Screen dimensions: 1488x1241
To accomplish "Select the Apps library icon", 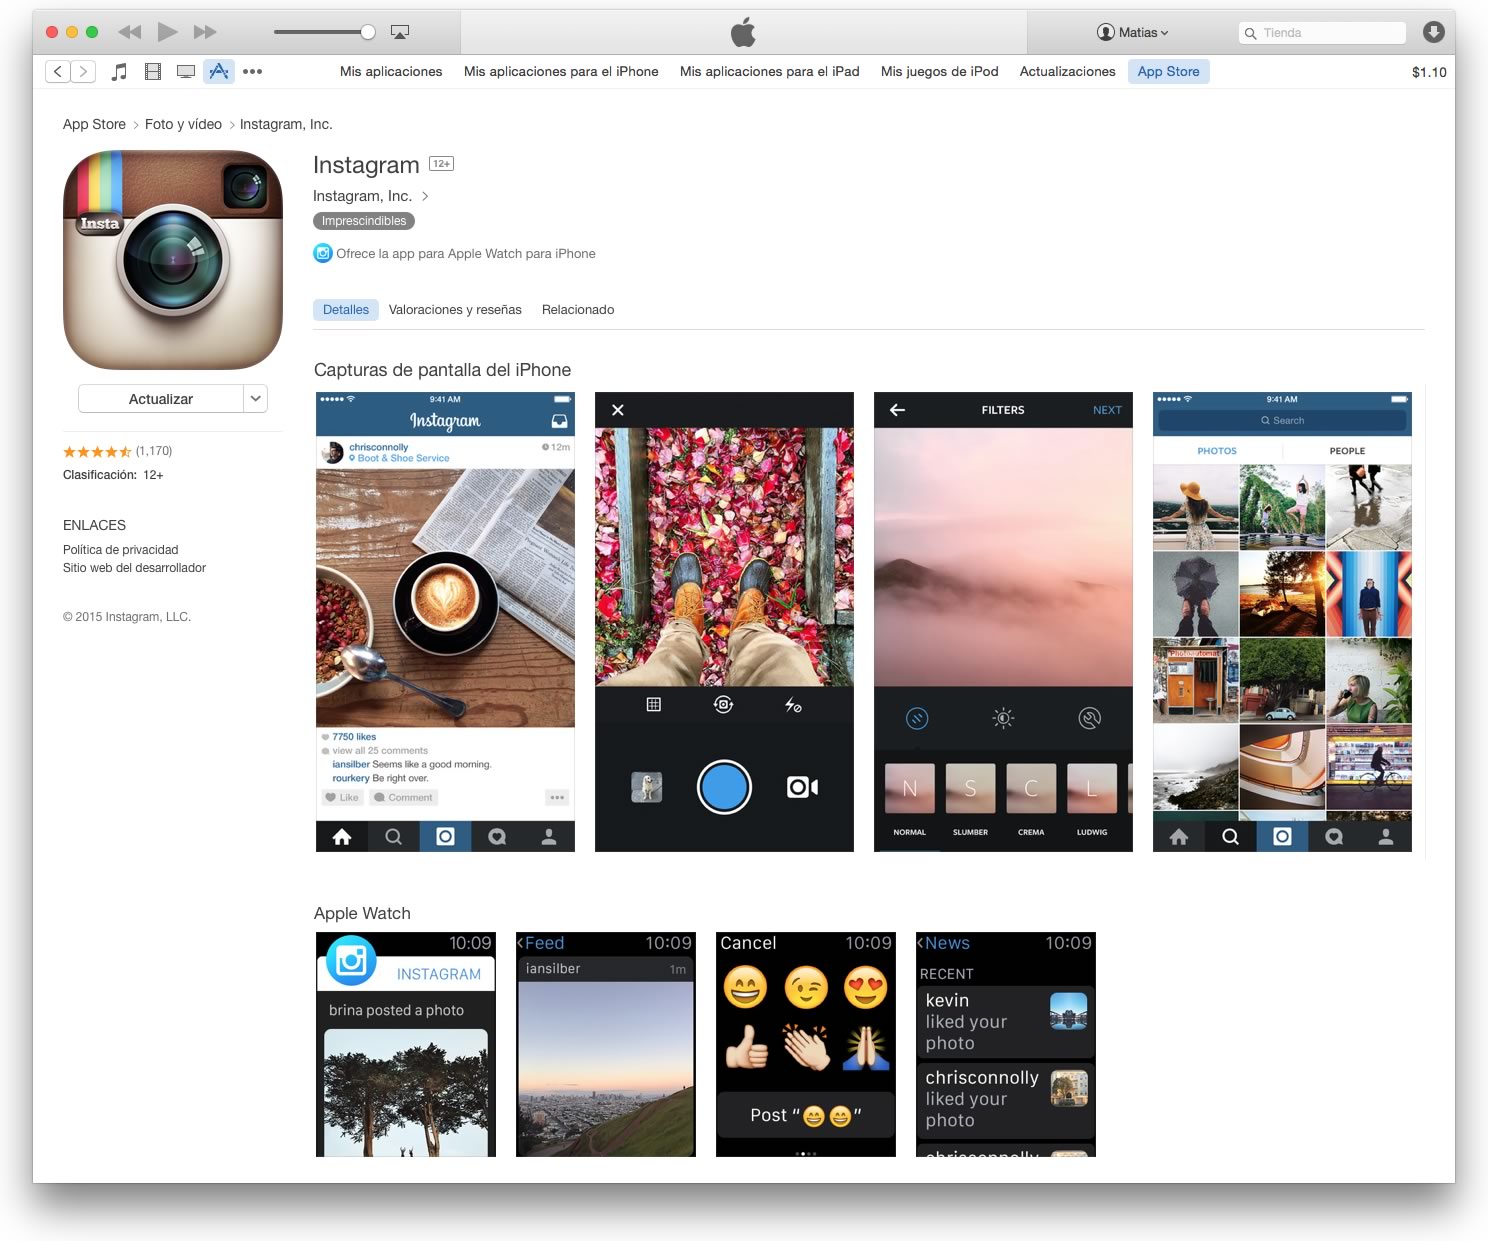I will pyautogui.click(x=219, y=71).
